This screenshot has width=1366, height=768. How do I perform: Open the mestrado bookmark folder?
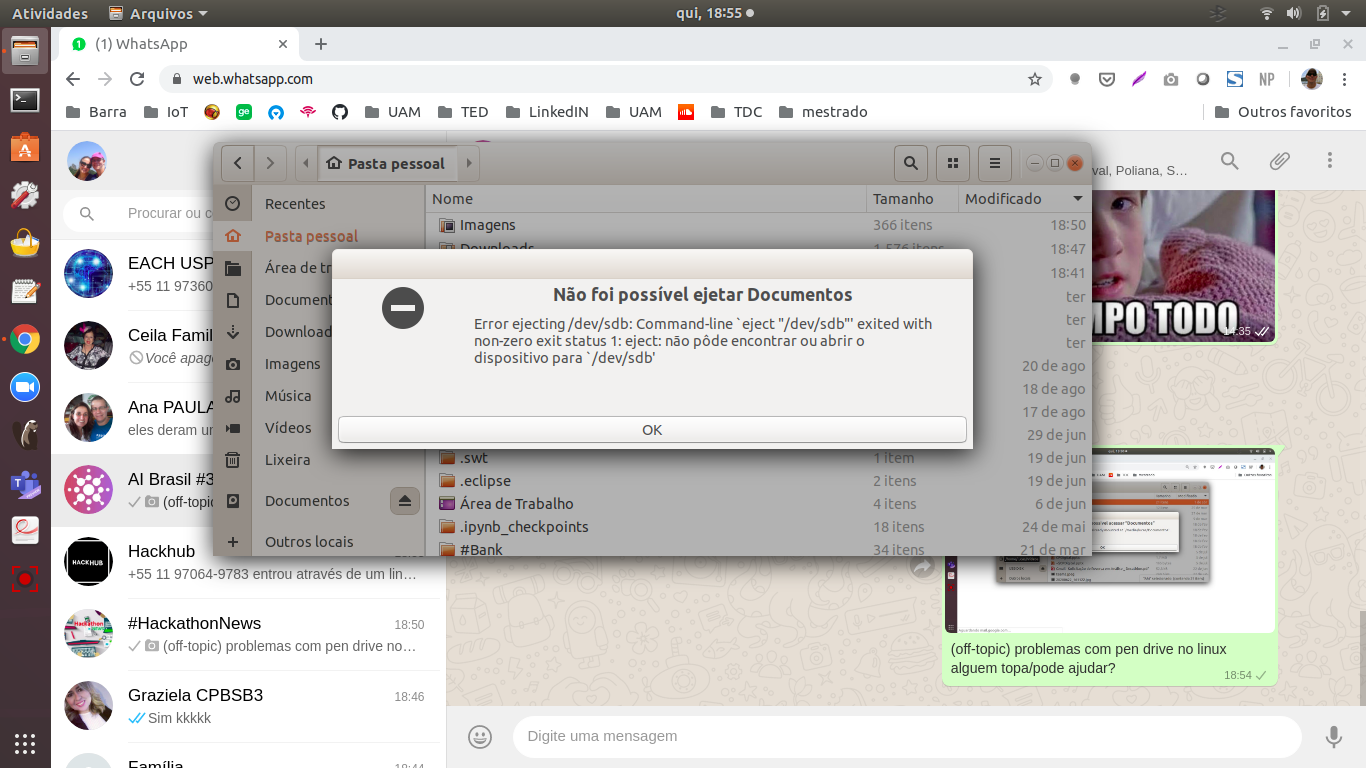tap(823, 112)
